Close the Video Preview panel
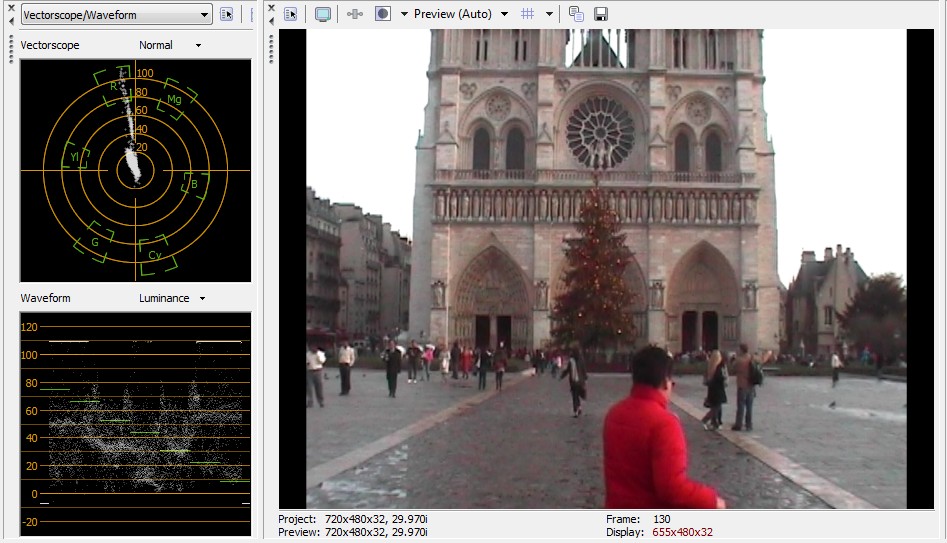Image resolution: width=947 pixels, height=543 pixels. point(272,8)
